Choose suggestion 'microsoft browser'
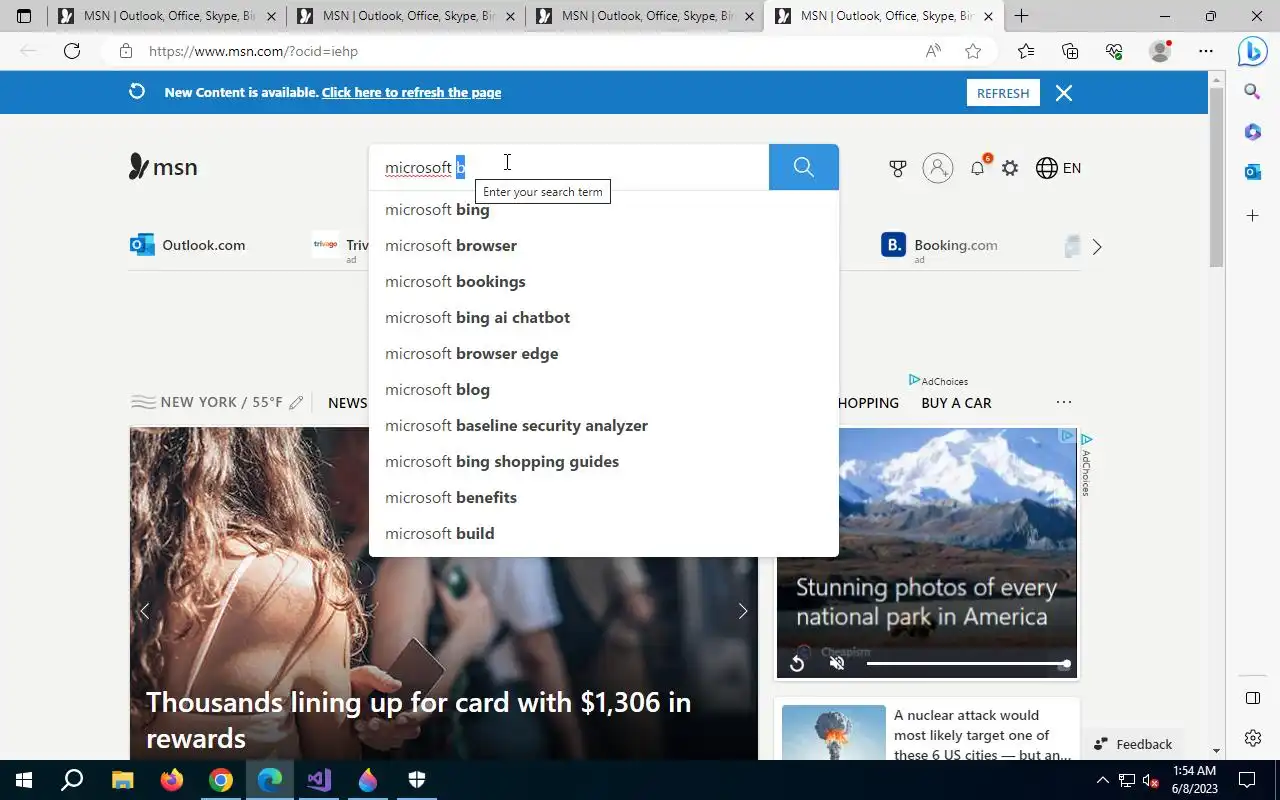 click(x=603, y=245)
